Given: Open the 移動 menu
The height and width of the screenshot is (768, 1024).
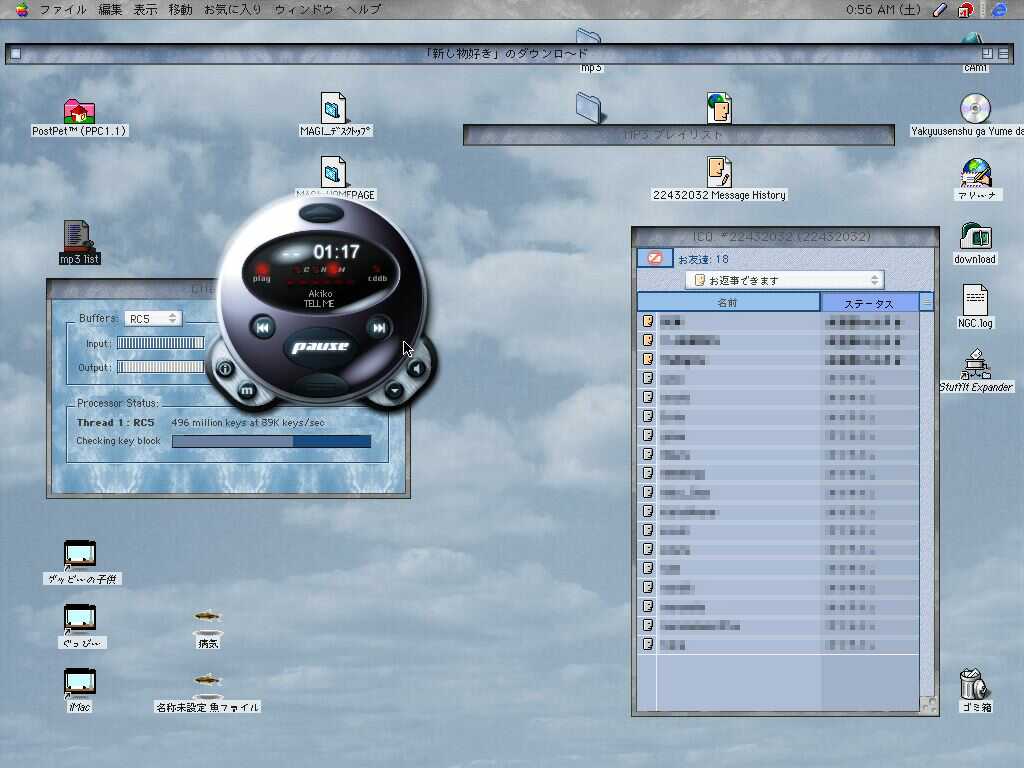Looking at the screenshot, I should click(180, 9).
